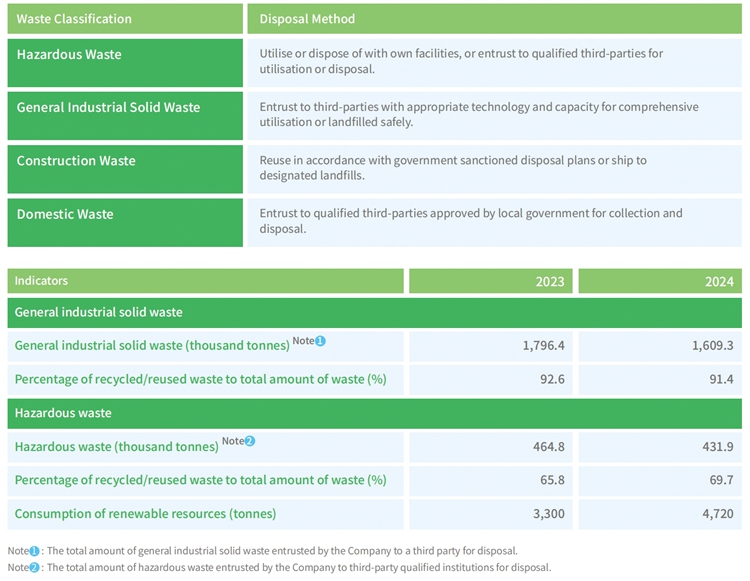Viewport: 750px width, 581px height.
Task: Select the 4,720 renewable resources value
Action: [716, 514]
